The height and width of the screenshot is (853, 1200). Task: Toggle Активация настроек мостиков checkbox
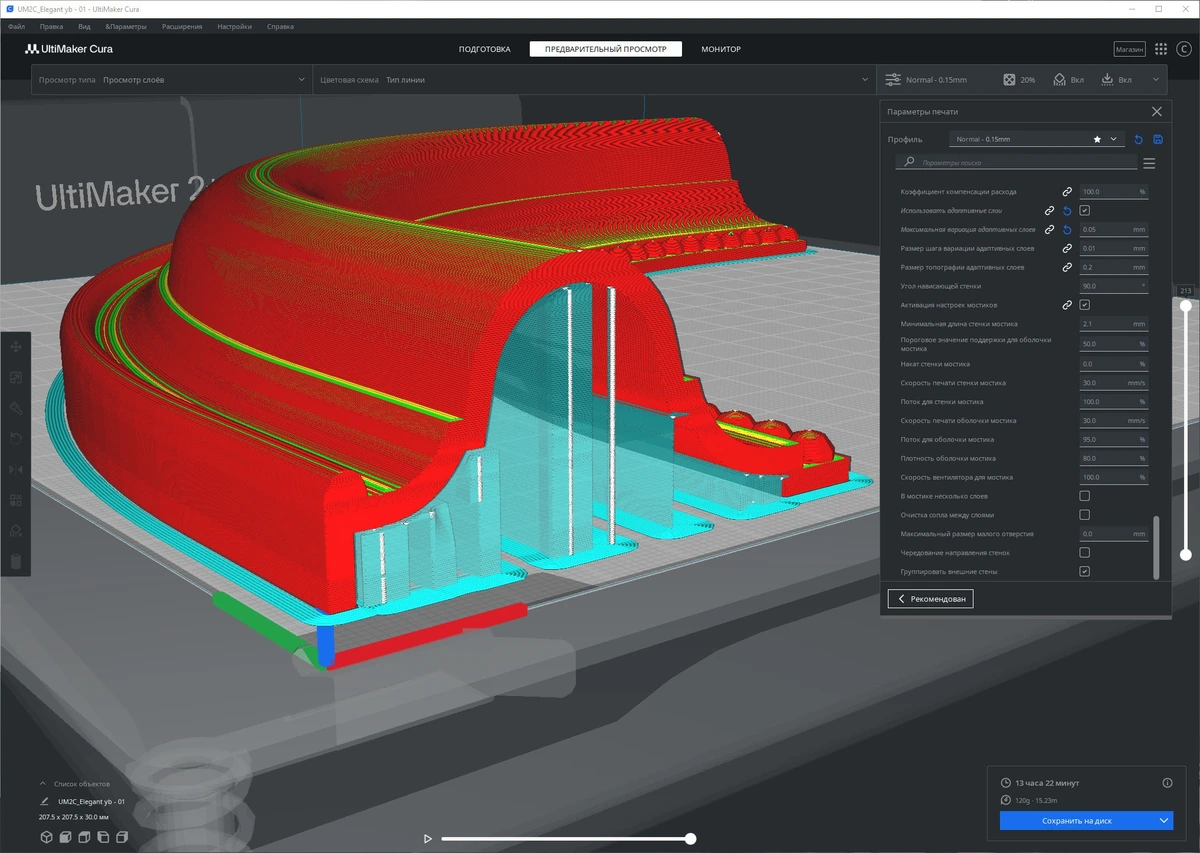(1085, 305)
